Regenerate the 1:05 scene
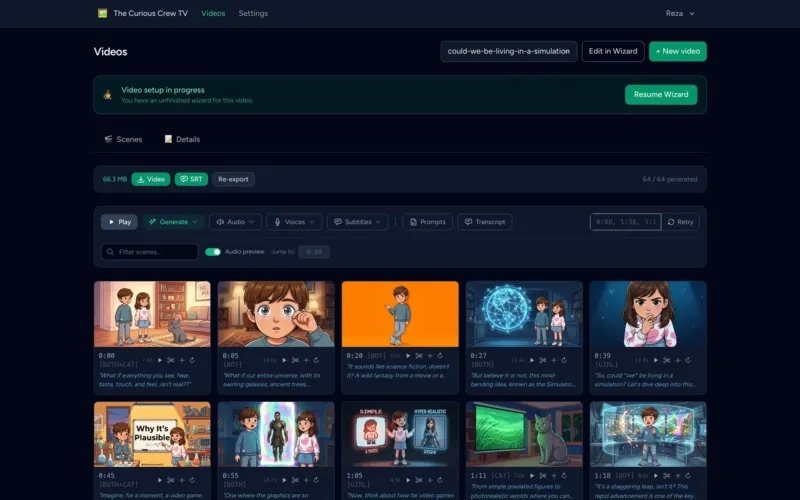This screenshot has height=500, width=800. [440, 480]
